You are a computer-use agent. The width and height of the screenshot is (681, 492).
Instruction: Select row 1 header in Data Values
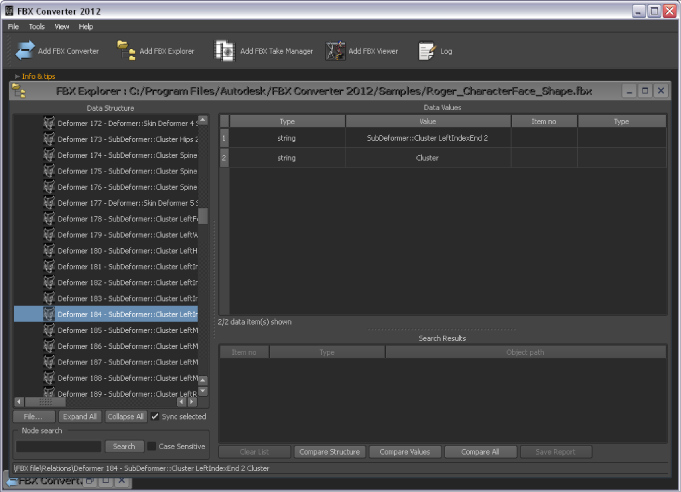224,138
